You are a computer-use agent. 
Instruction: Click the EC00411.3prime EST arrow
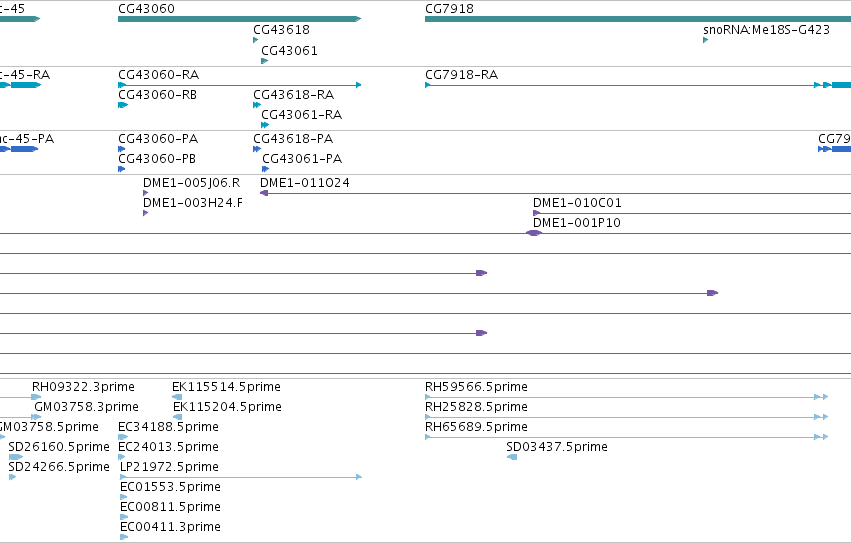point(124,537)
